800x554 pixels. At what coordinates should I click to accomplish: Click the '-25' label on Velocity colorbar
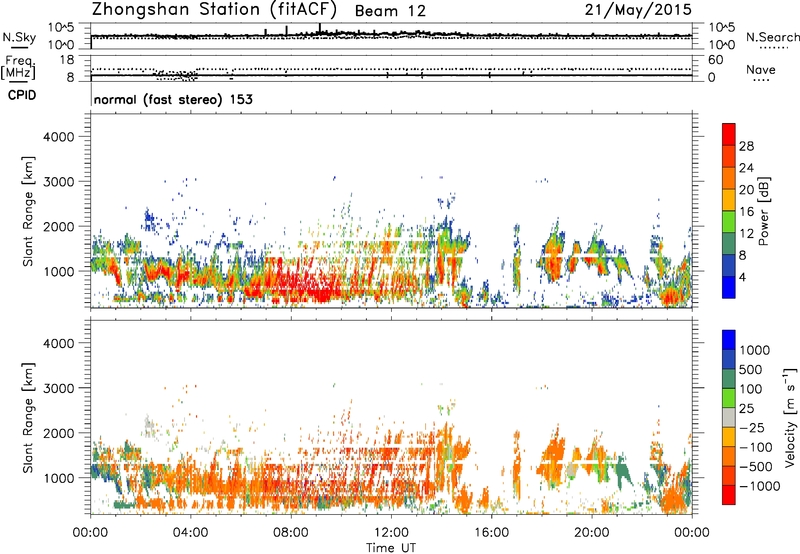click(751, 427)
